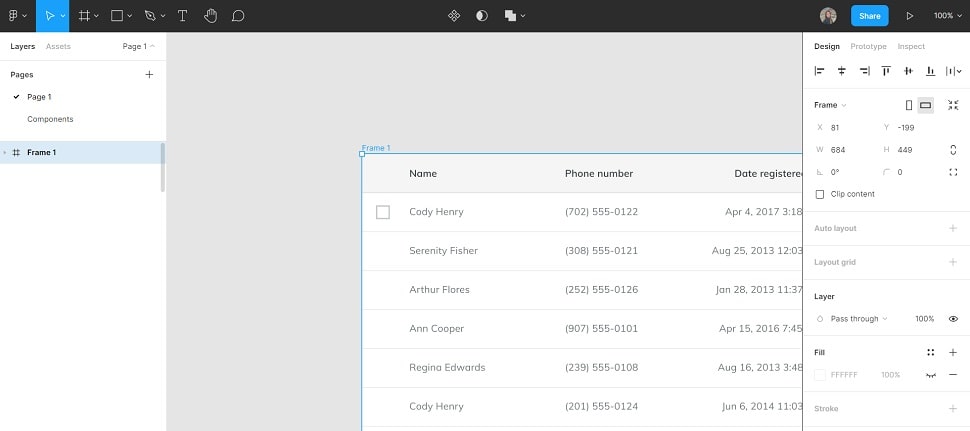The image size is (970, 431).
Task: Toggle Constrain proportions lock
Action: (953, 150)
